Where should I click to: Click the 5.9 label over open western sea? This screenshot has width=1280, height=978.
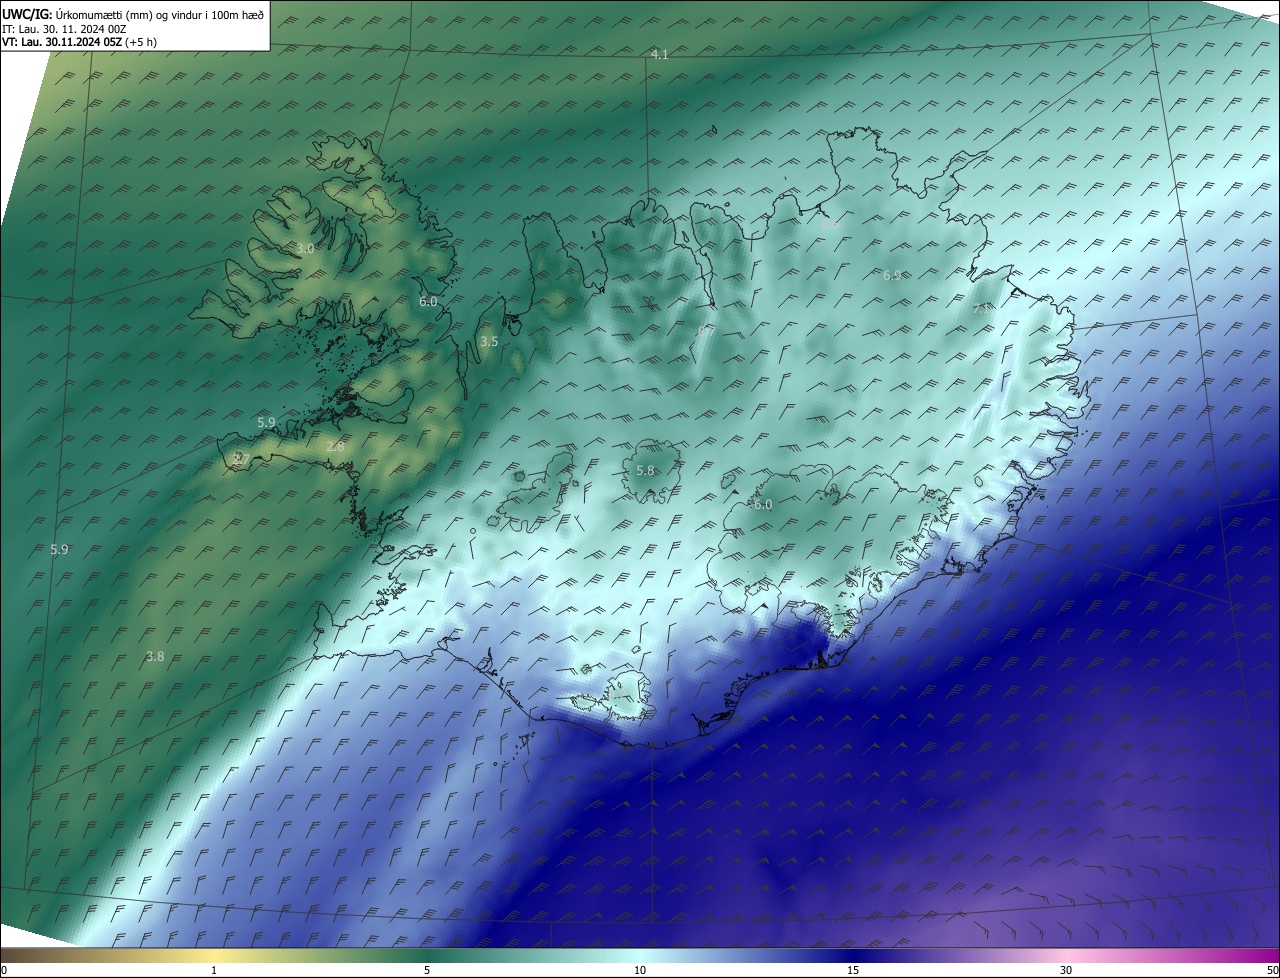[x=59, y=550]
